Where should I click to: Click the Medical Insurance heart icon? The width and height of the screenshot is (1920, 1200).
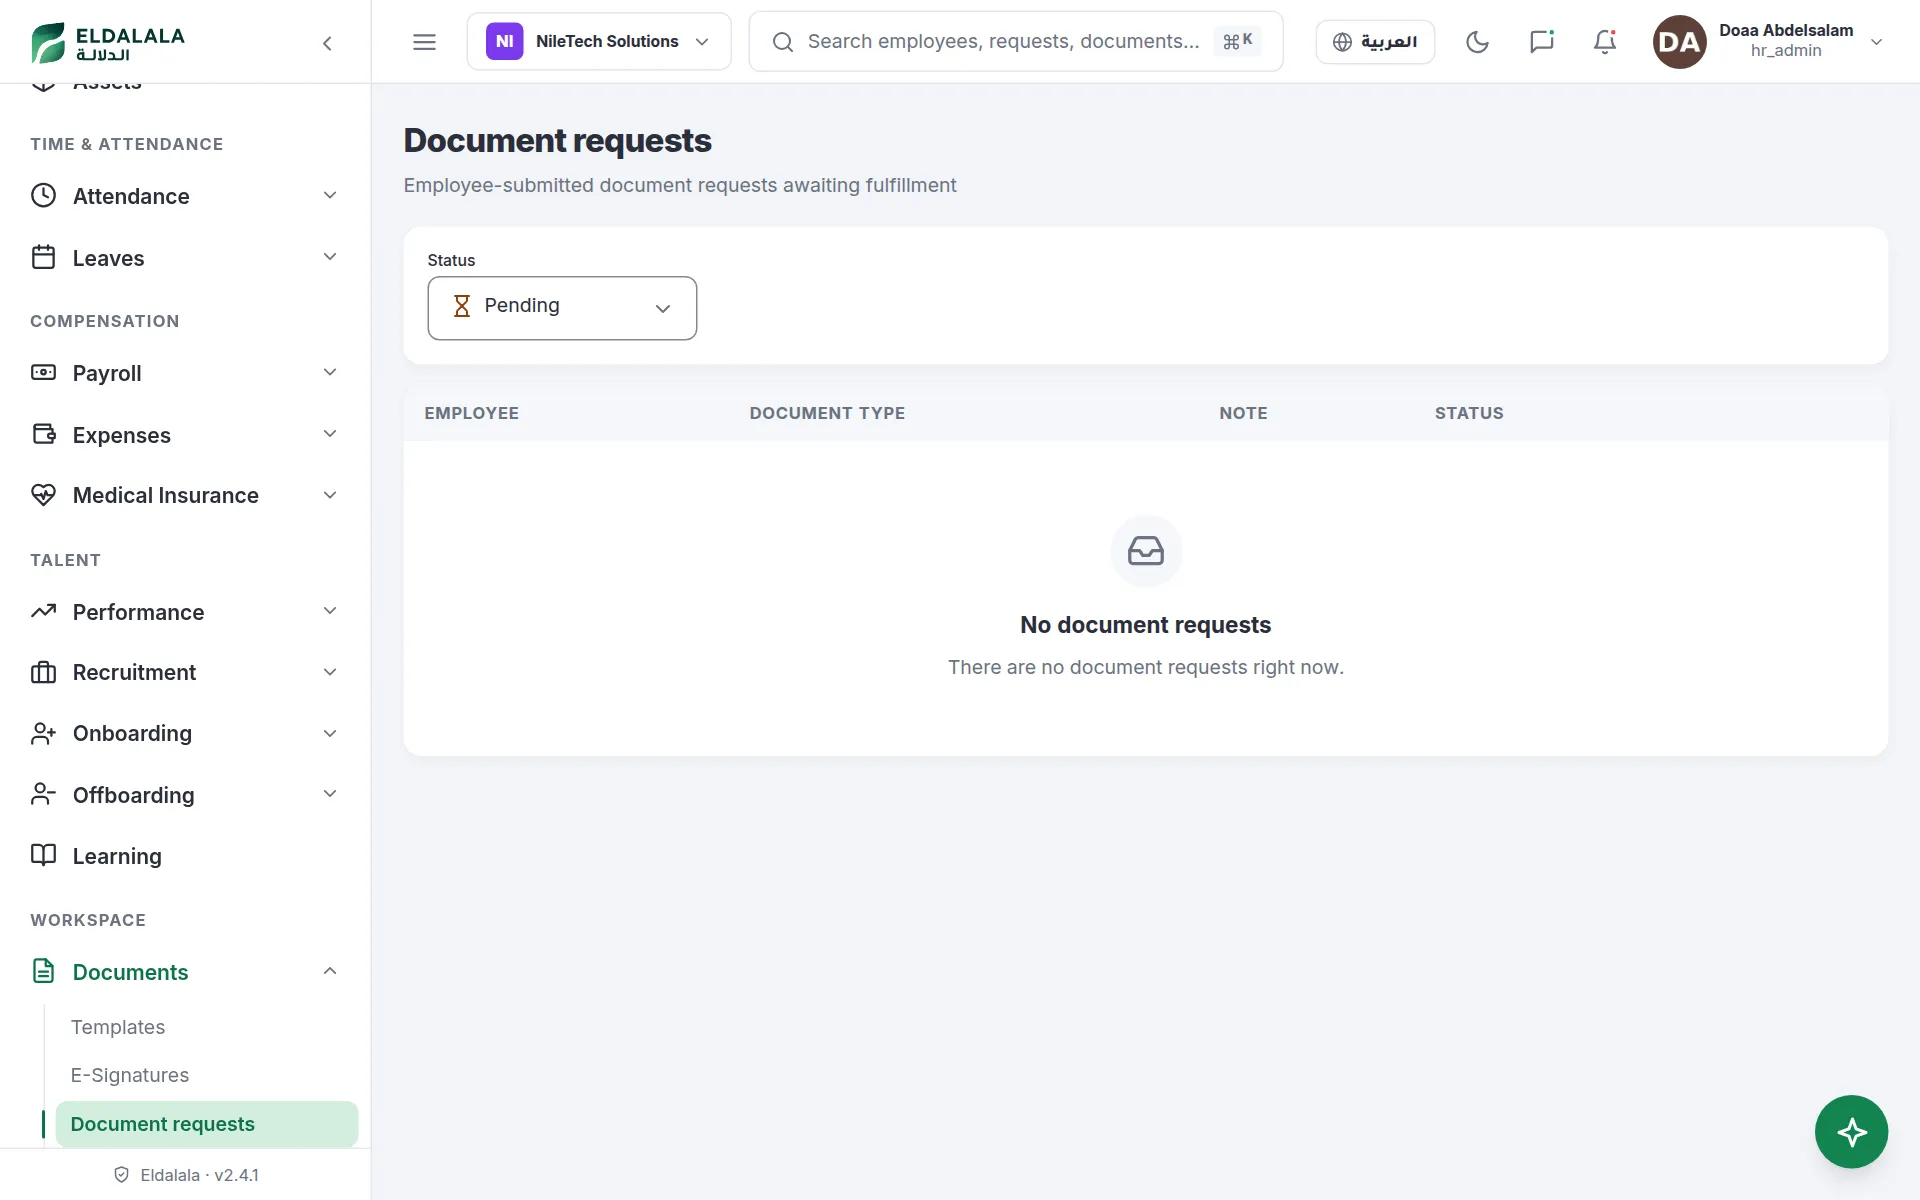pyautogui.click(x=43, y=495)
